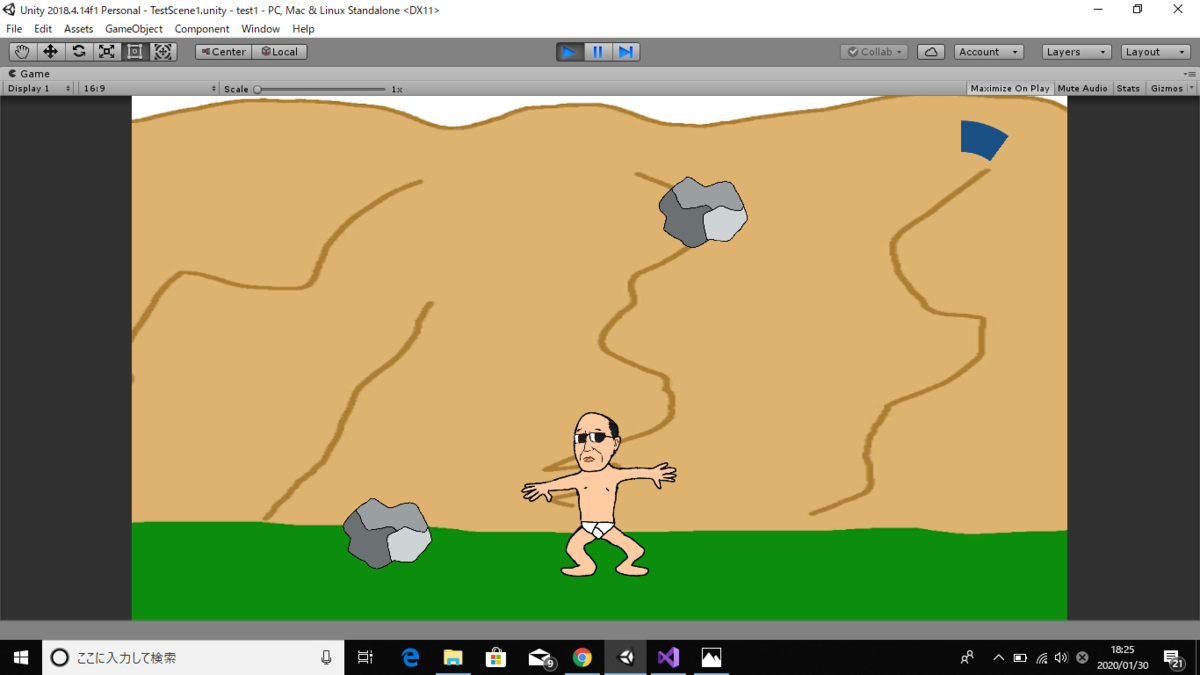Open Windows Task View
Viewport: 1200px width, 675px height.
pyautogui.click(x=365, y=657)
